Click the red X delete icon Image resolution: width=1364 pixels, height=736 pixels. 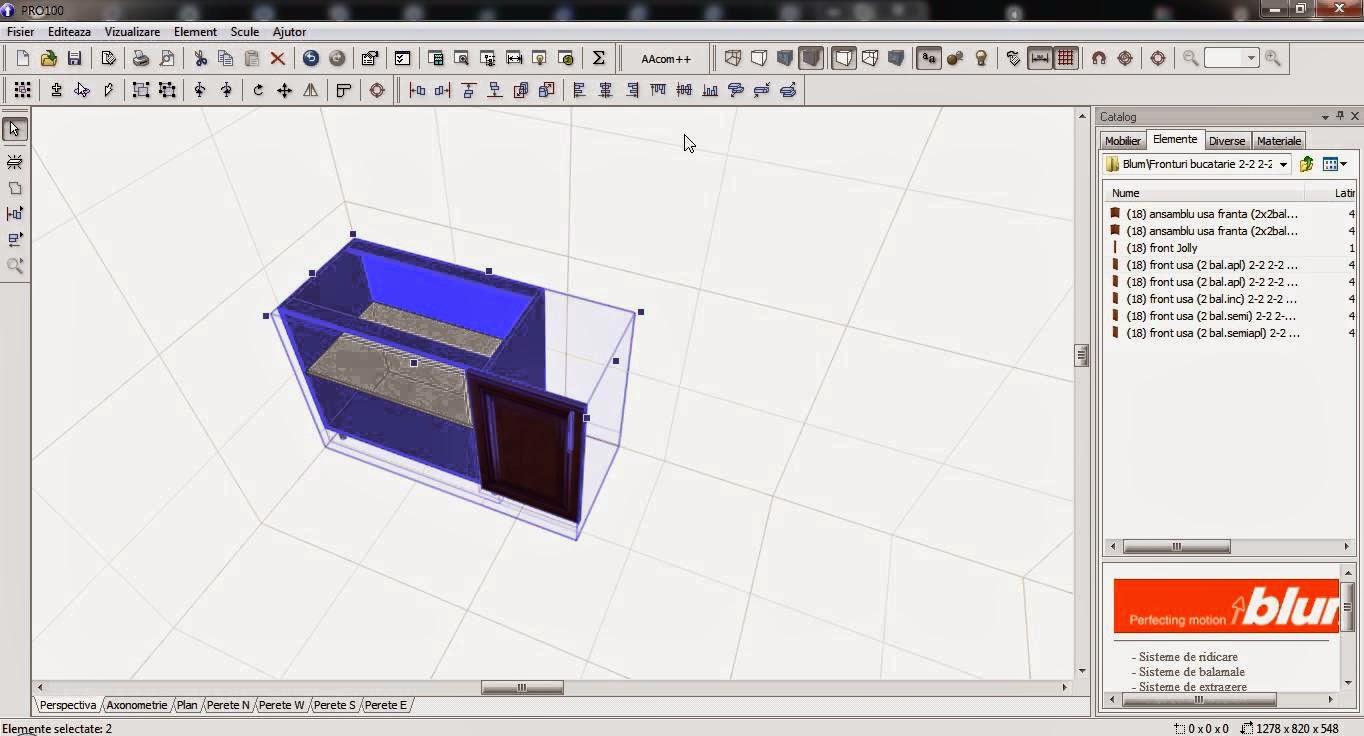(278, 59)
